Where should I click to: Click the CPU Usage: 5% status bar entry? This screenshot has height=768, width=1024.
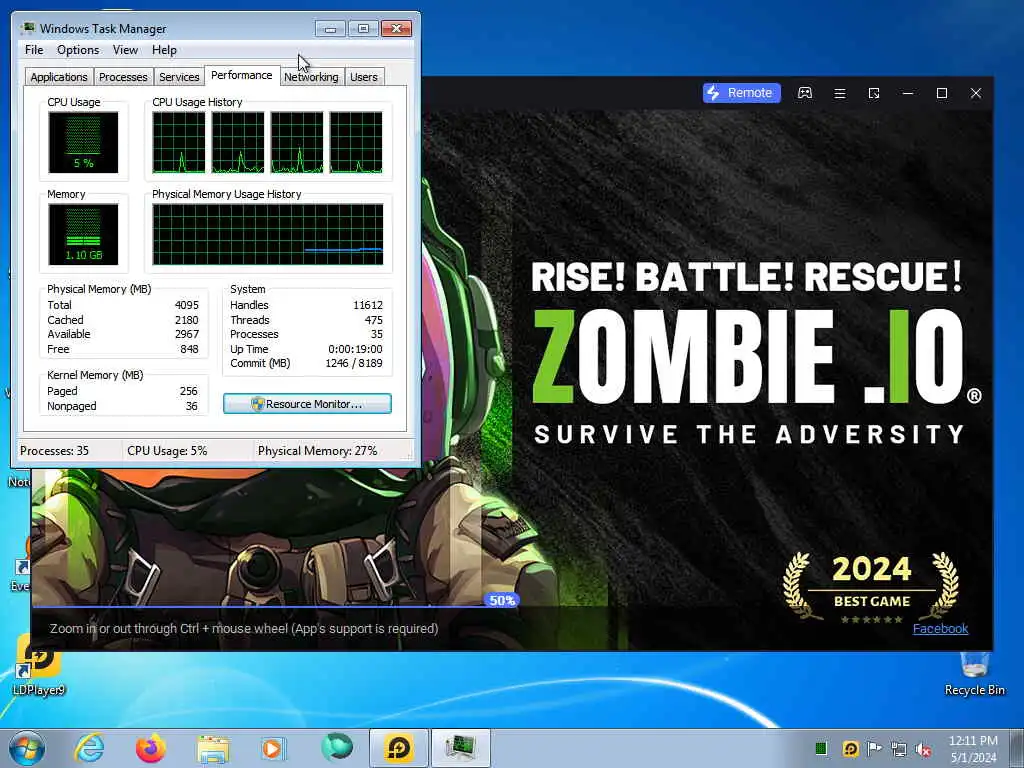point(167,451)
